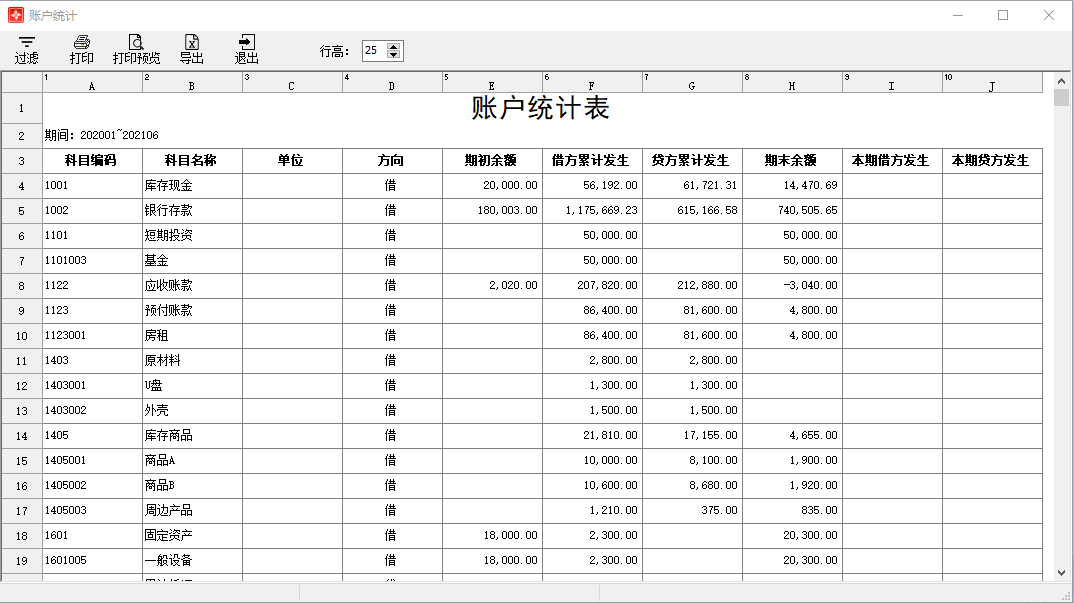Select the 科目编码 header cell
The image size is (1074, 603).
pos(91,160)
